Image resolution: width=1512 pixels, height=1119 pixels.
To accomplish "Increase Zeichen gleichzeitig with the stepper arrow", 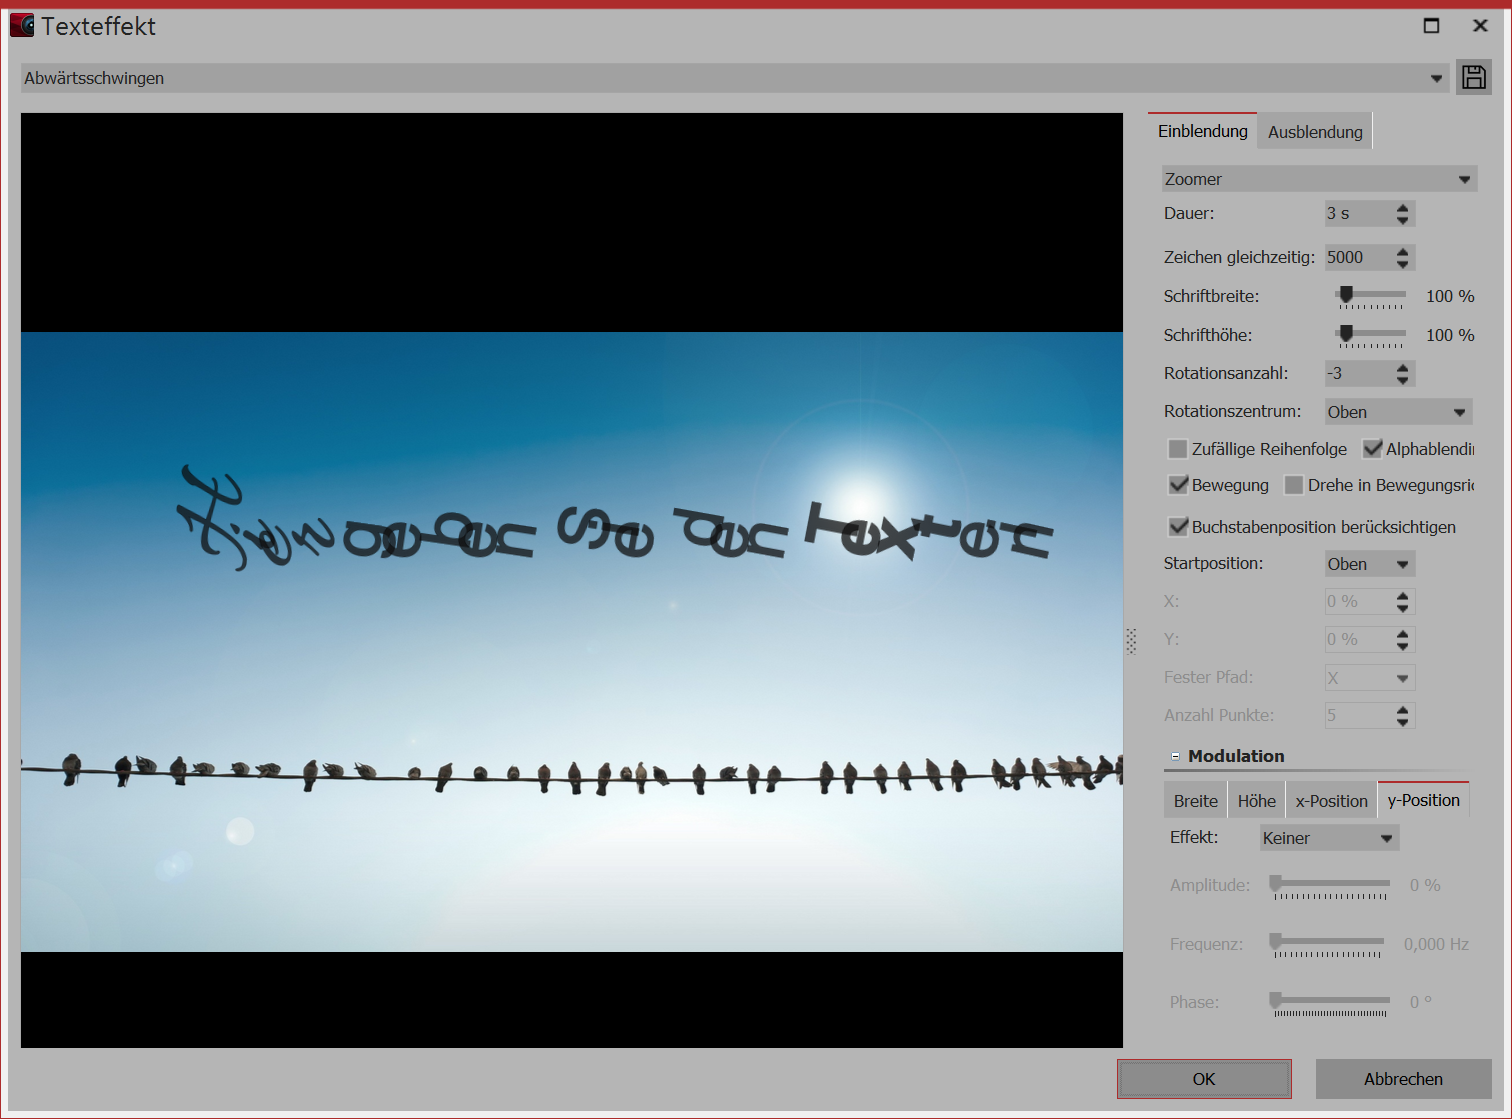I will tap(1402, 251).
